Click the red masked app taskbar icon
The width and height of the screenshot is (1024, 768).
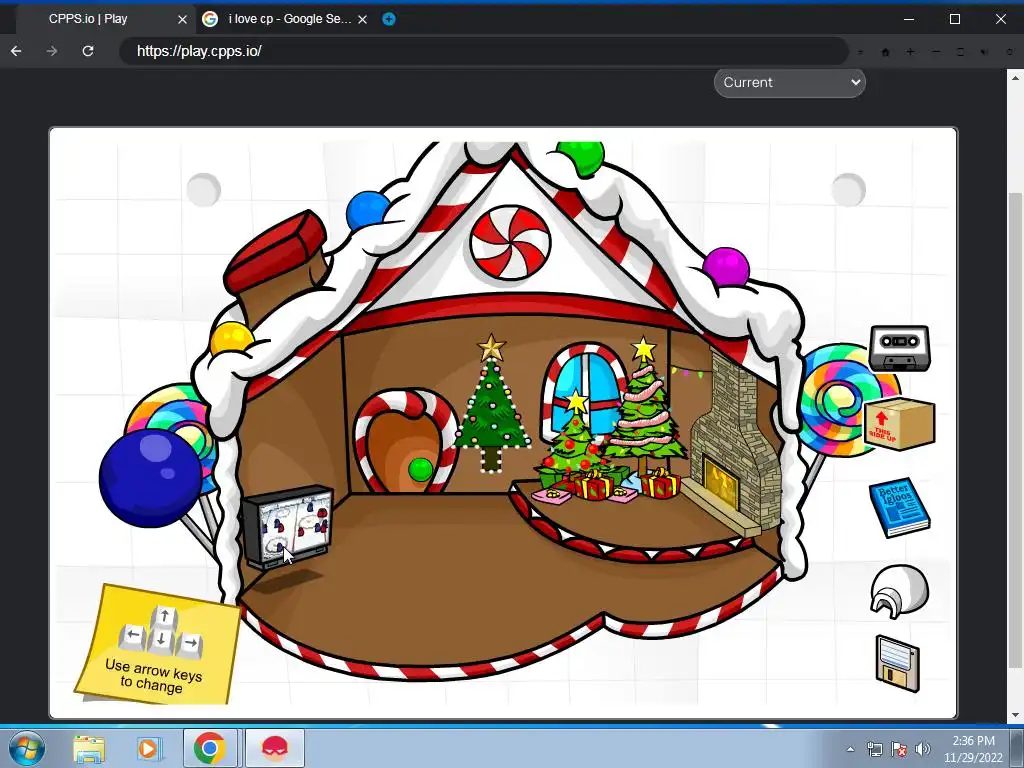[275, 748]
